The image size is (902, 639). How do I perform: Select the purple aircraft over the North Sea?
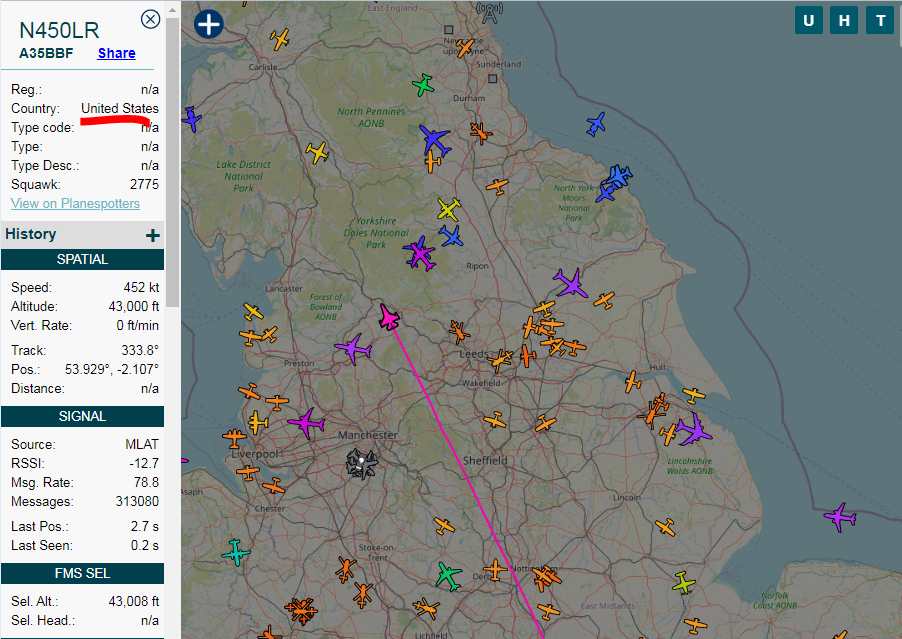pyautogui.click(x=840, y=517)
